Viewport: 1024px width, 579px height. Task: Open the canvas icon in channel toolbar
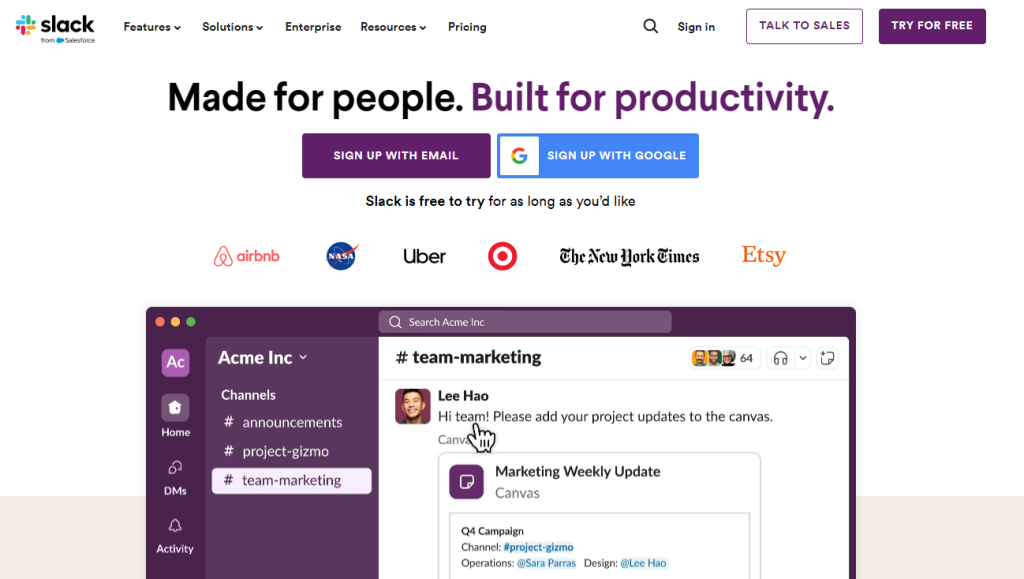pos(827,357)
